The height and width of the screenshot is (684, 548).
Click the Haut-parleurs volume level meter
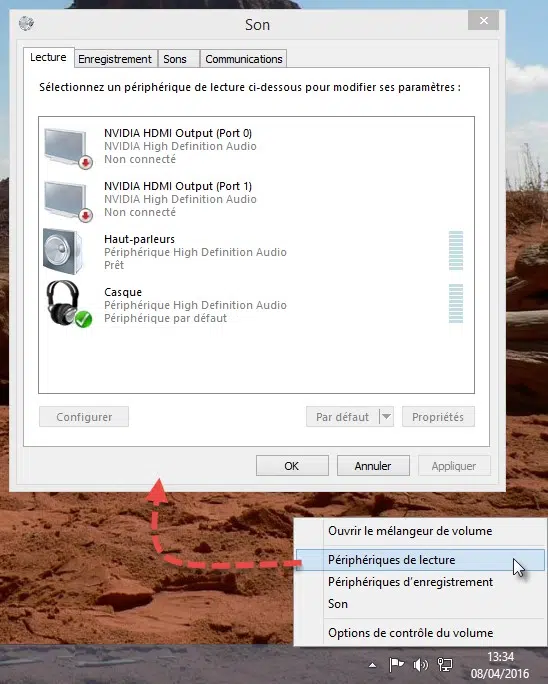(x=456, y=251)
